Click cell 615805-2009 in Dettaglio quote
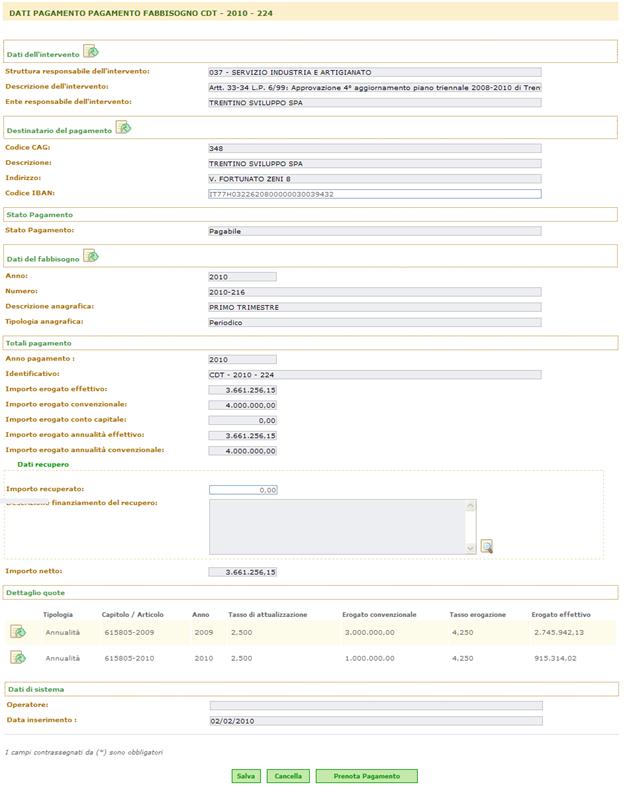The width and height of the screenshot is (625, 789). (x=129, y=633)
